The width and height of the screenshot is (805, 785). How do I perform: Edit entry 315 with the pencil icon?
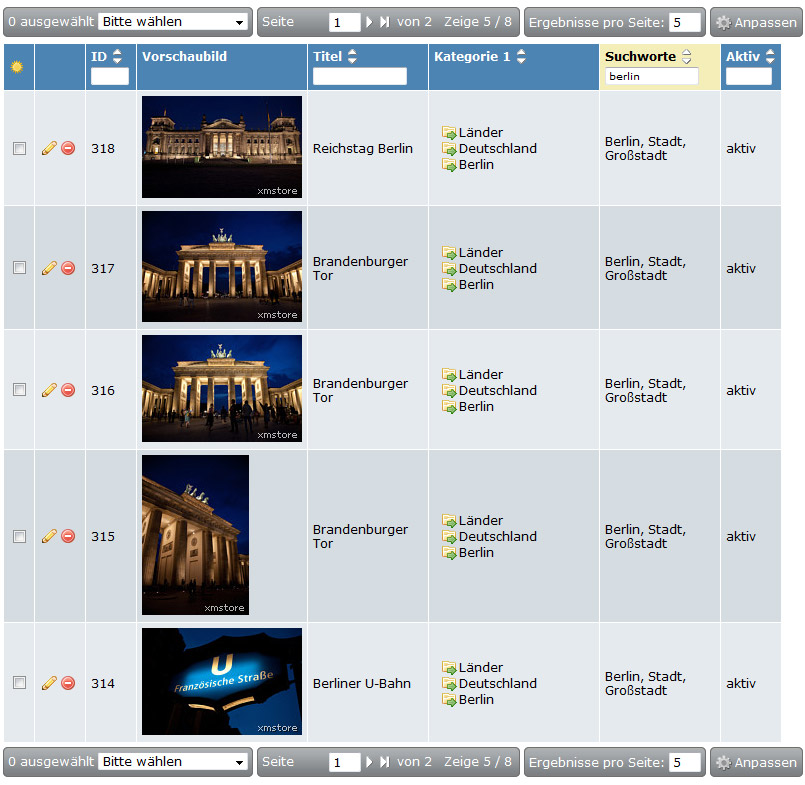(49, 536)
